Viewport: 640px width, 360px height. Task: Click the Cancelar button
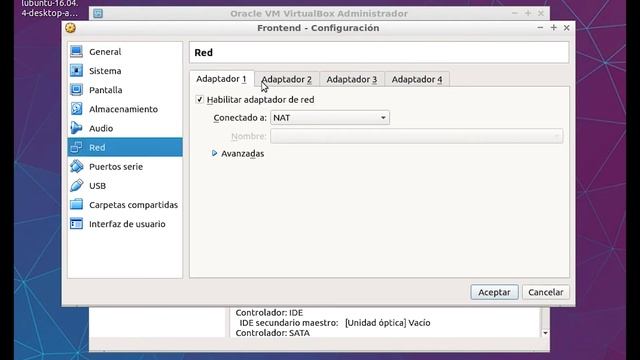[546, 292]
